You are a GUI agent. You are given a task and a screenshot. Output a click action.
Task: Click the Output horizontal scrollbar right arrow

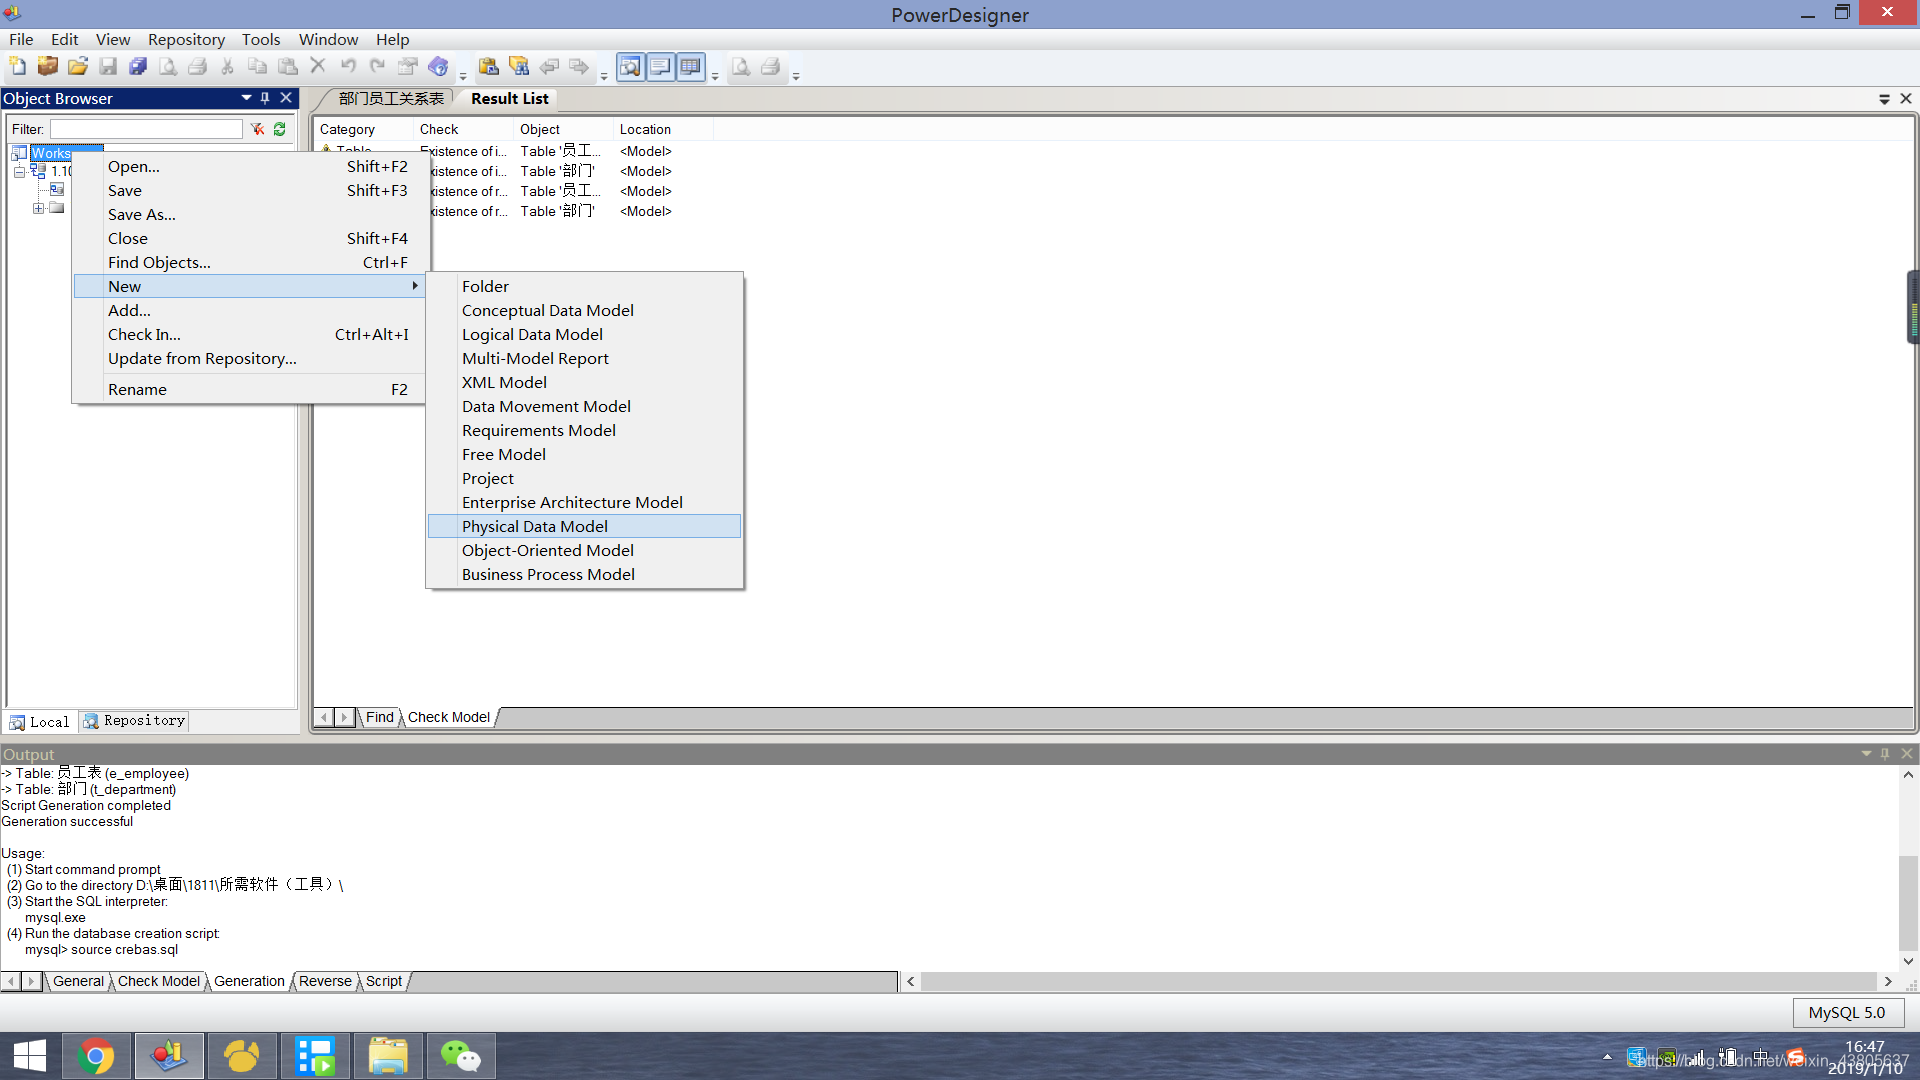point(1888,982)
